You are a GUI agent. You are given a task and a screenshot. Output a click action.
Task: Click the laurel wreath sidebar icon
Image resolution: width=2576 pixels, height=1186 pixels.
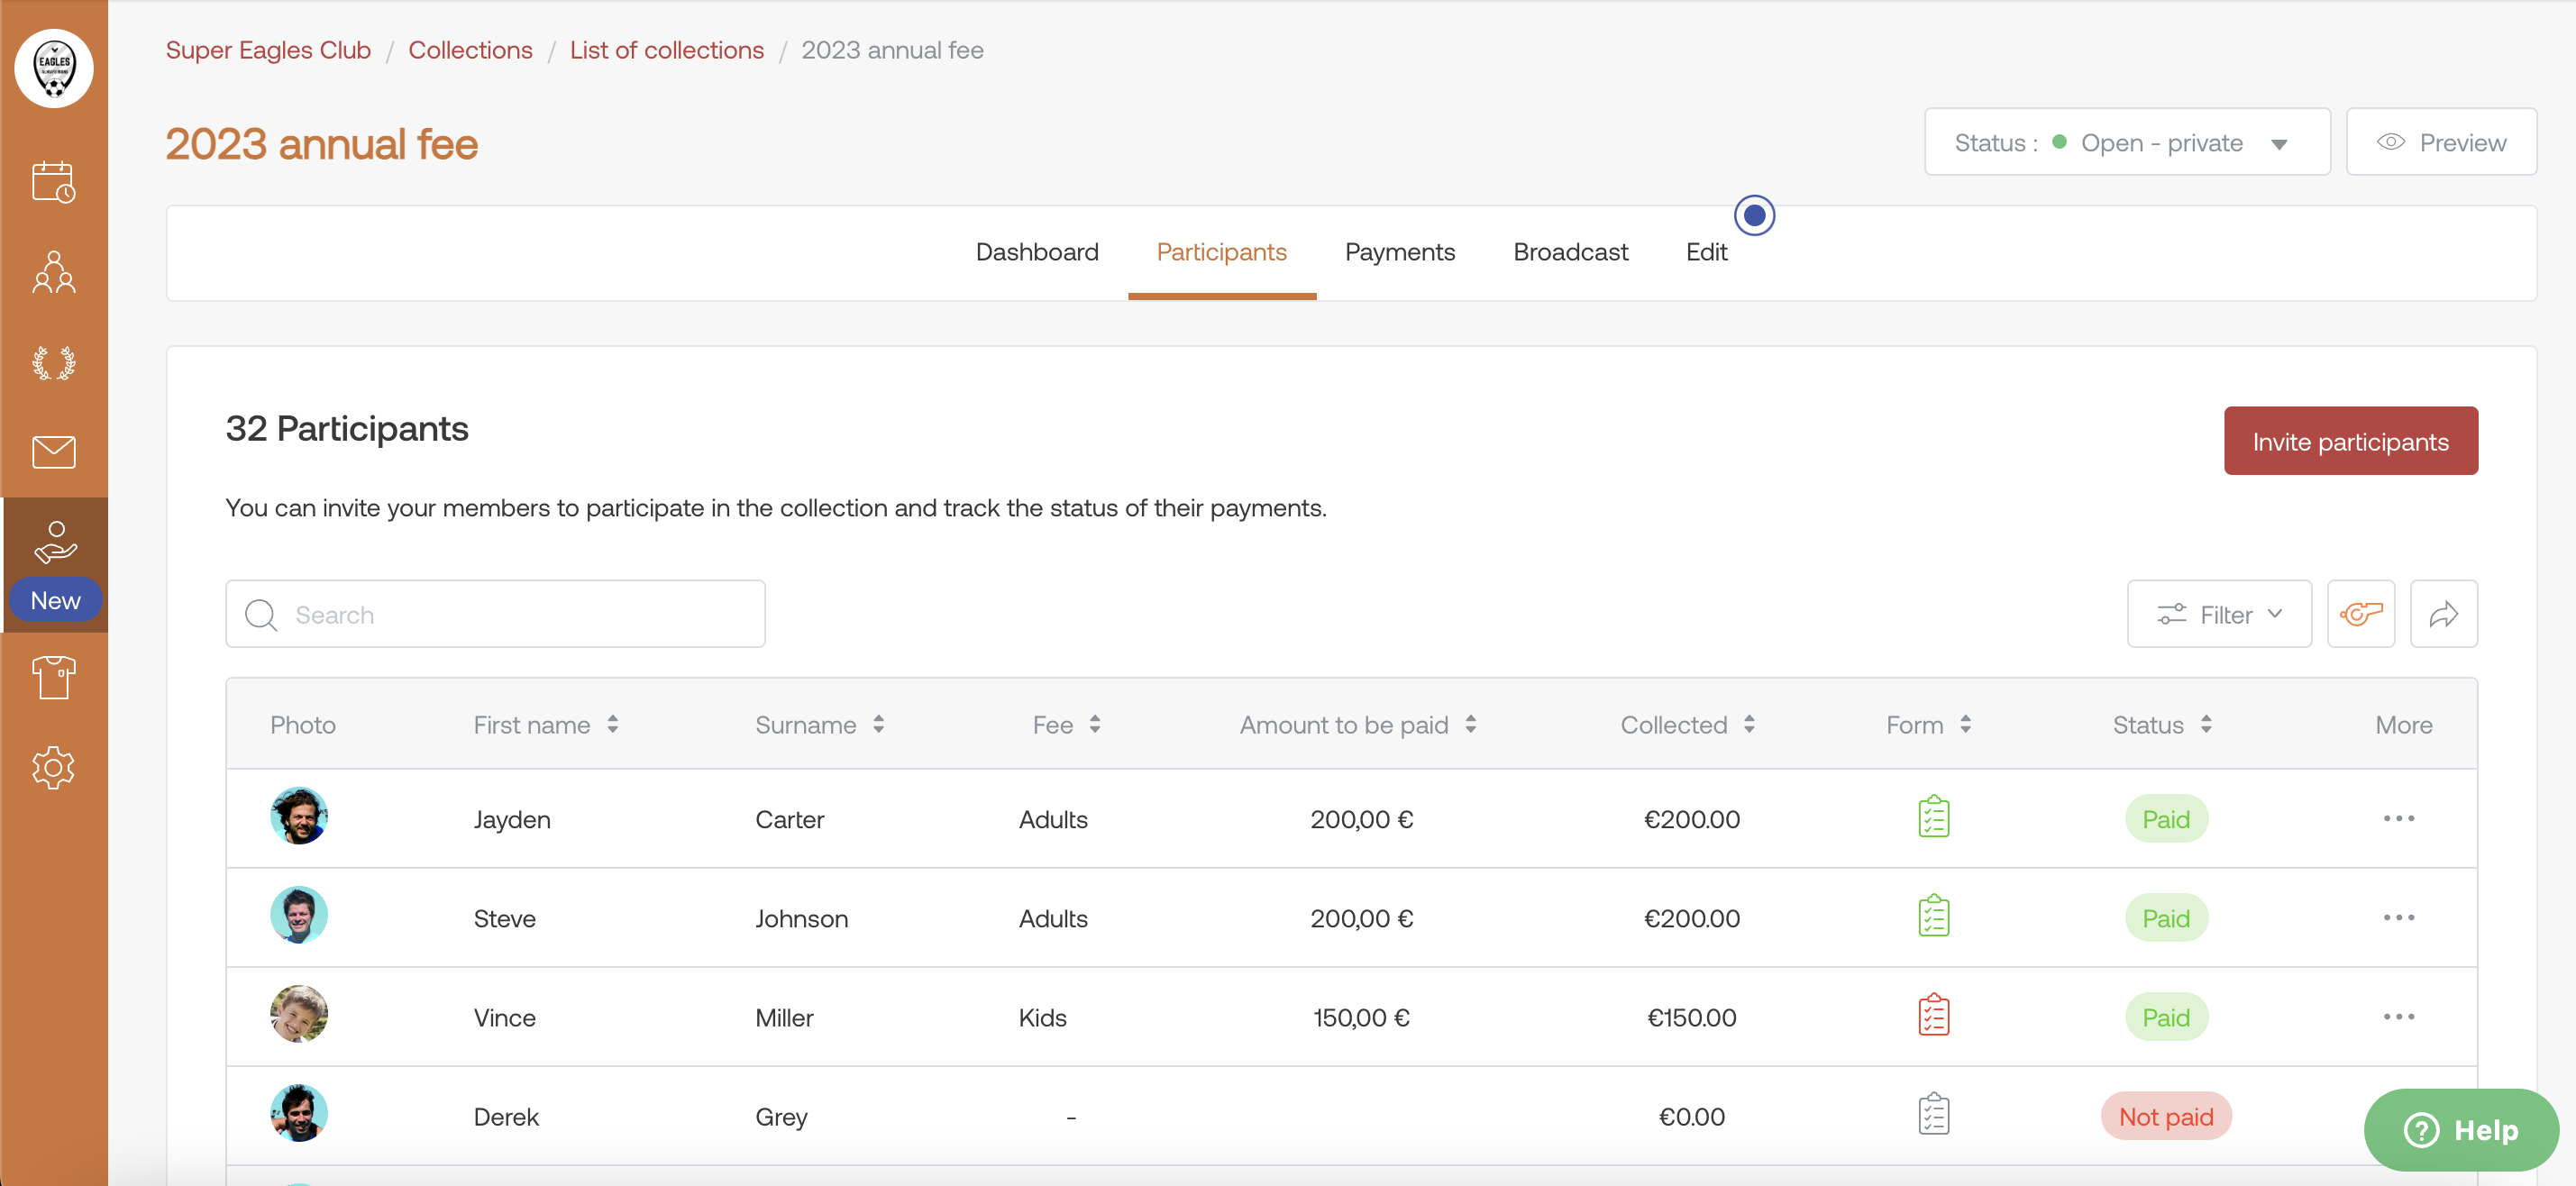pos(53,362)
